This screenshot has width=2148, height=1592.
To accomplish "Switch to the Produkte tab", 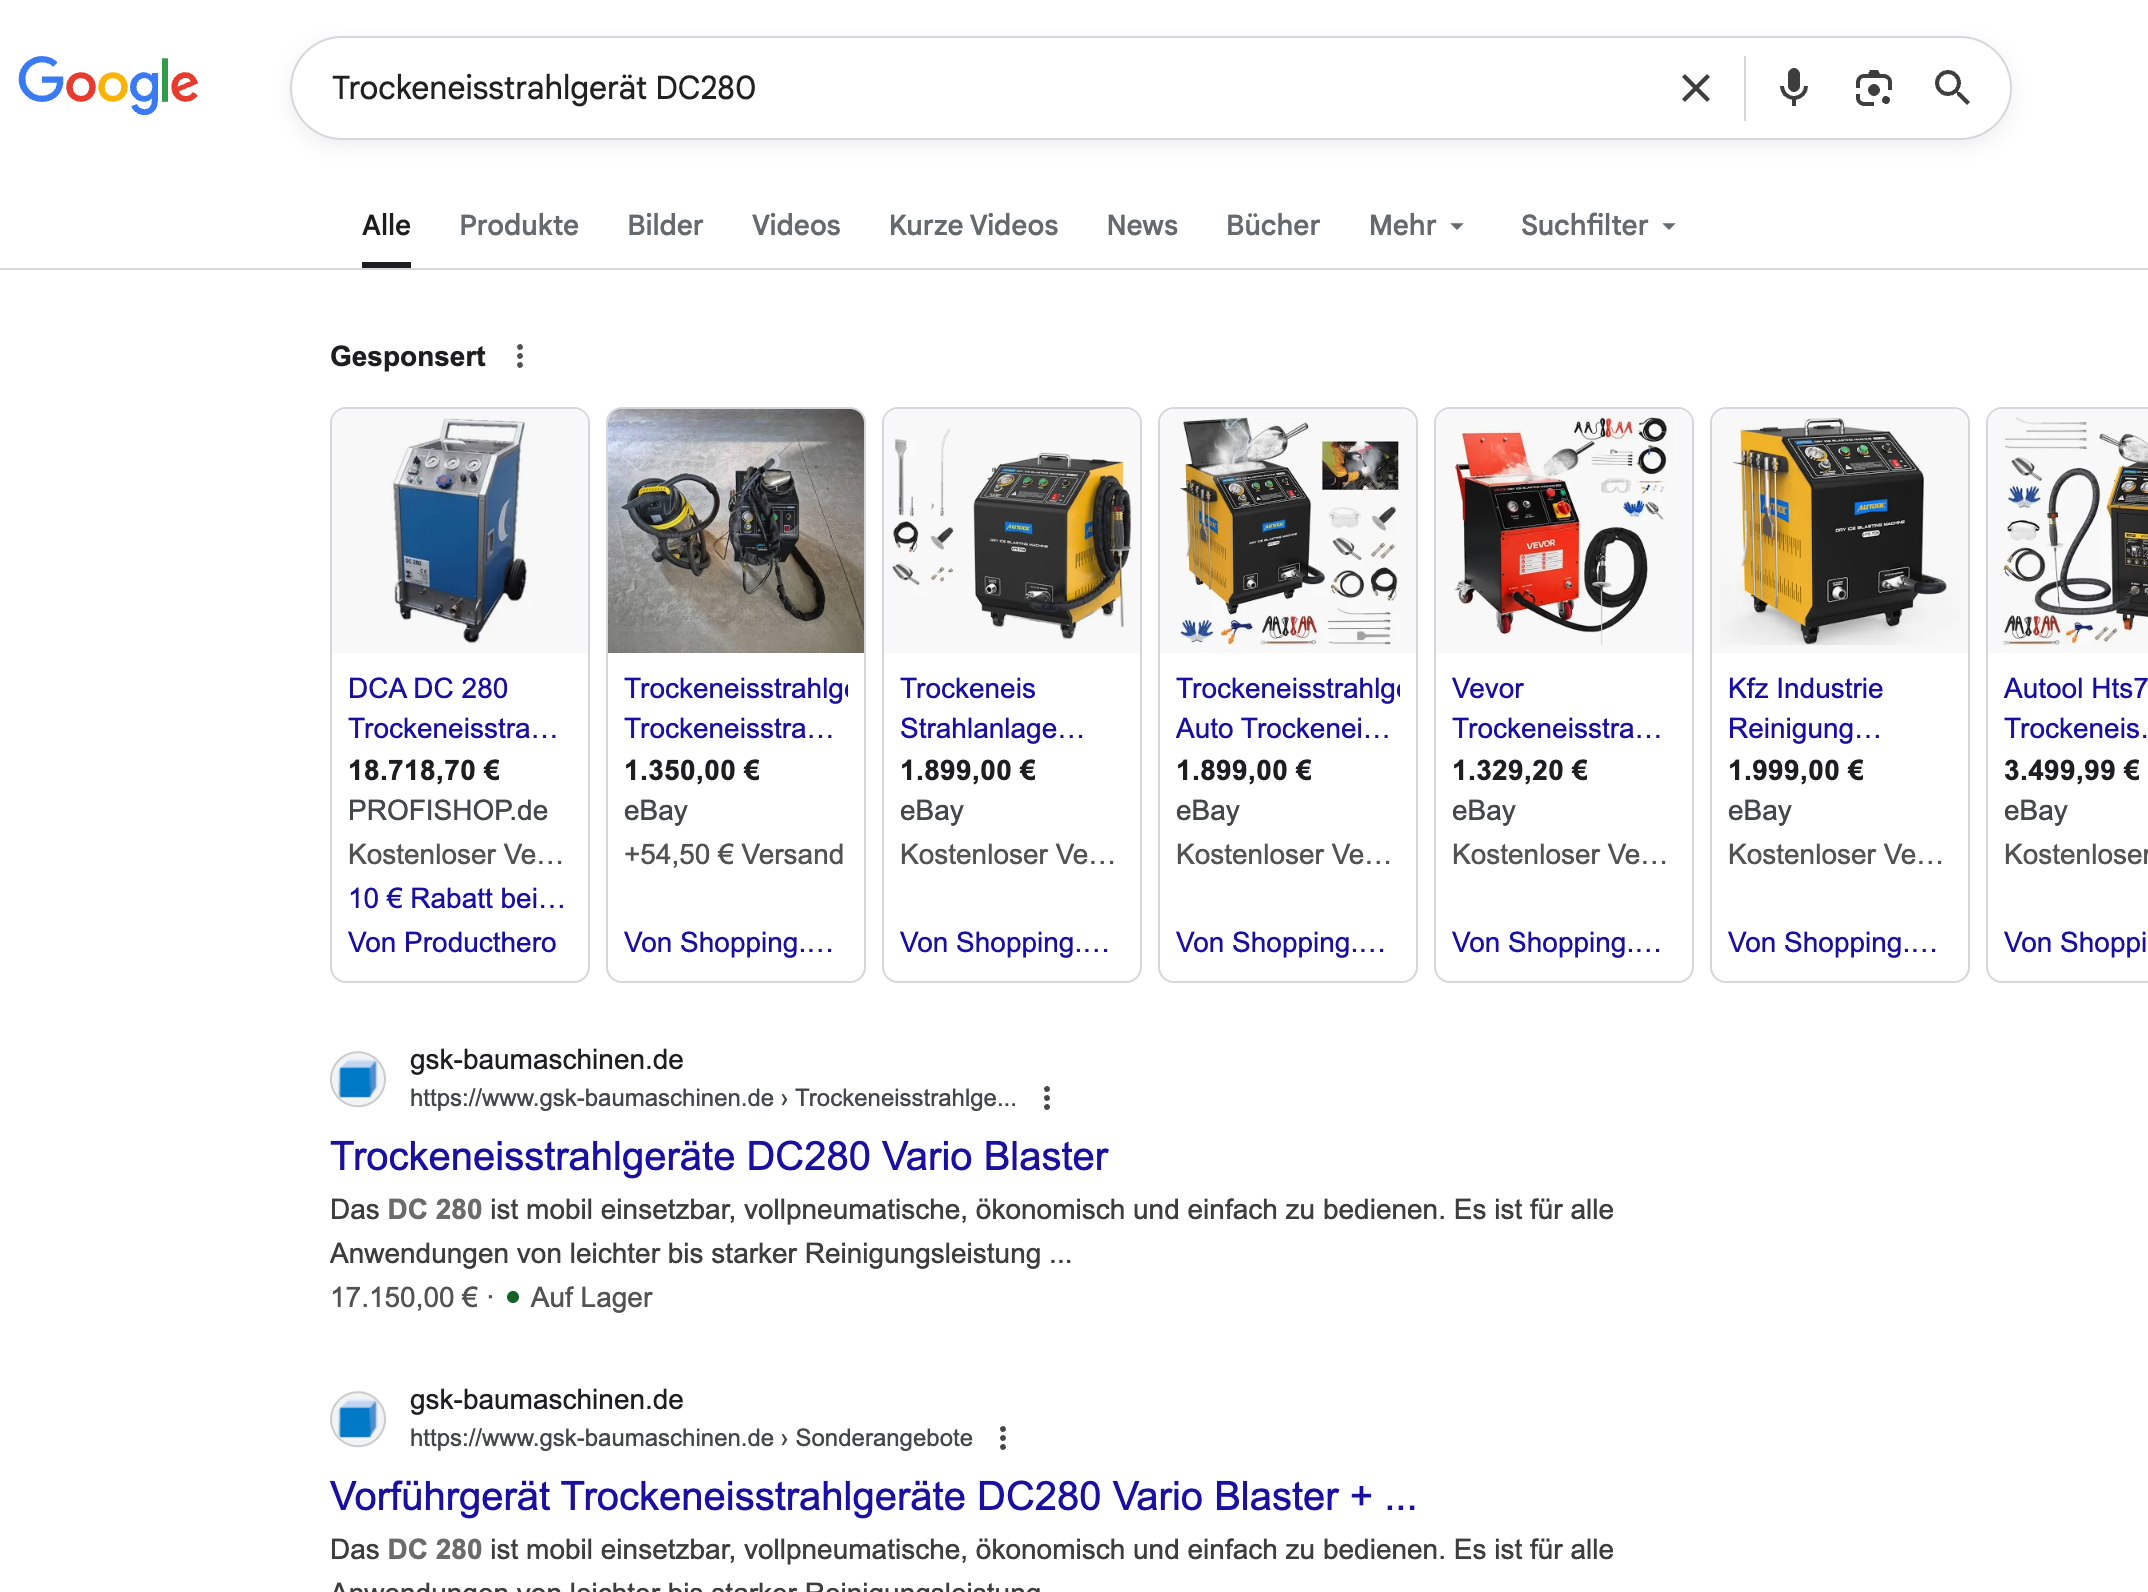I will pos(518,226).
